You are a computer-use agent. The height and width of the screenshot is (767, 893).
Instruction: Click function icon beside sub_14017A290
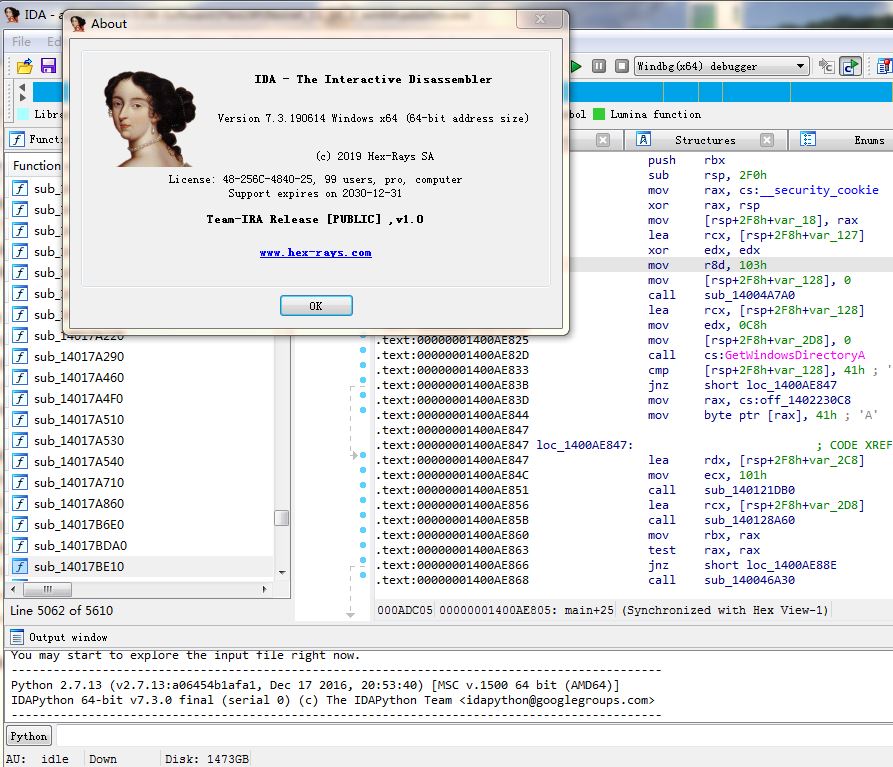tap(20, 356)
